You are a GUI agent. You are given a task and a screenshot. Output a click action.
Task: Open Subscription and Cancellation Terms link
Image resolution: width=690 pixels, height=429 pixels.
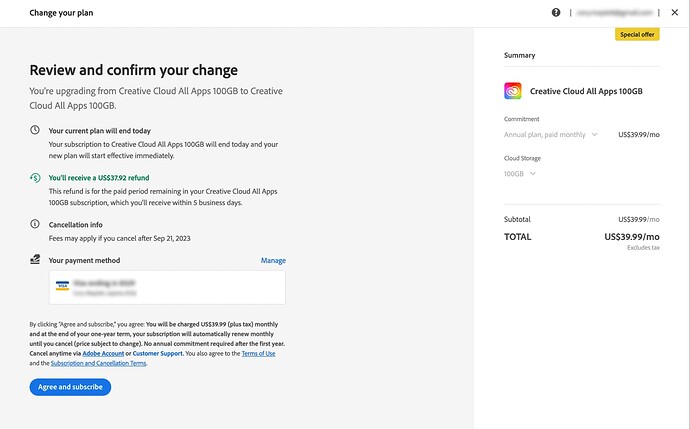(x=99, y=363)
